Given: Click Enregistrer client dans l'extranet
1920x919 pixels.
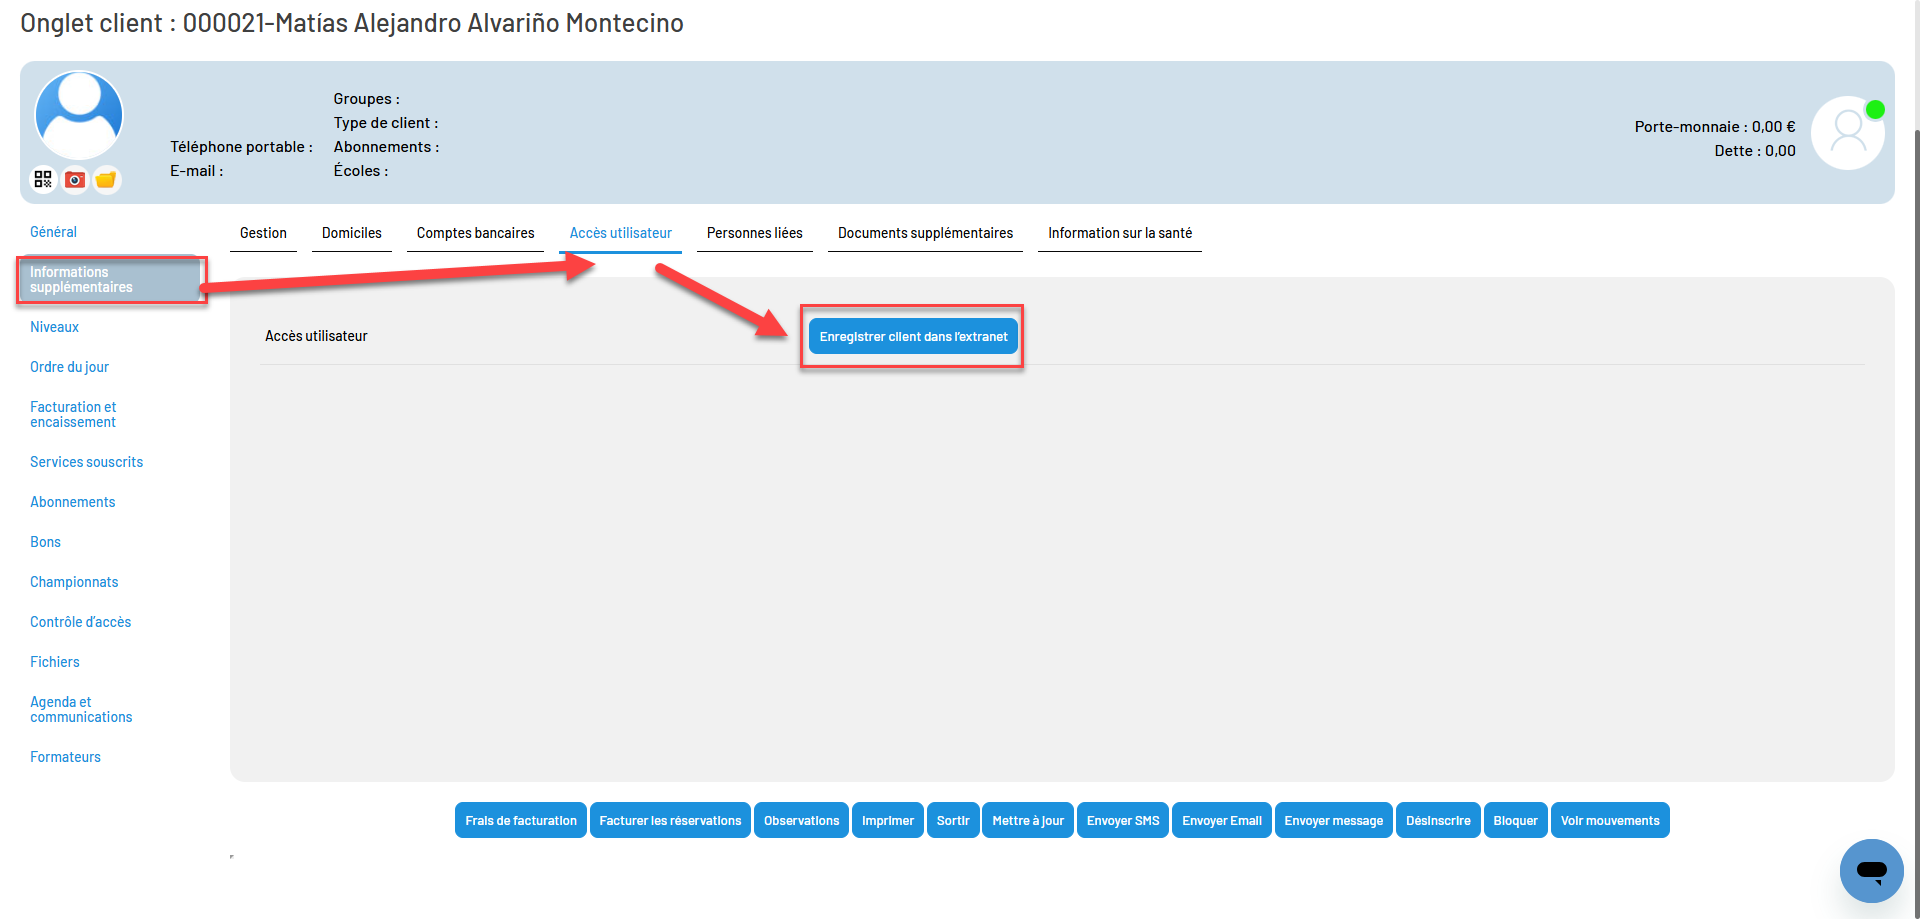Looking at the screenshot, I should (912, 336).
